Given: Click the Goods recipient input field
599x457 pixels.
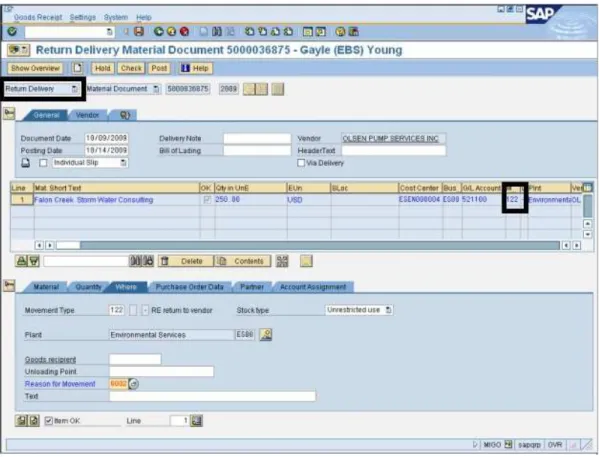Looking at the screenshot, I should [x=135, y=359].
